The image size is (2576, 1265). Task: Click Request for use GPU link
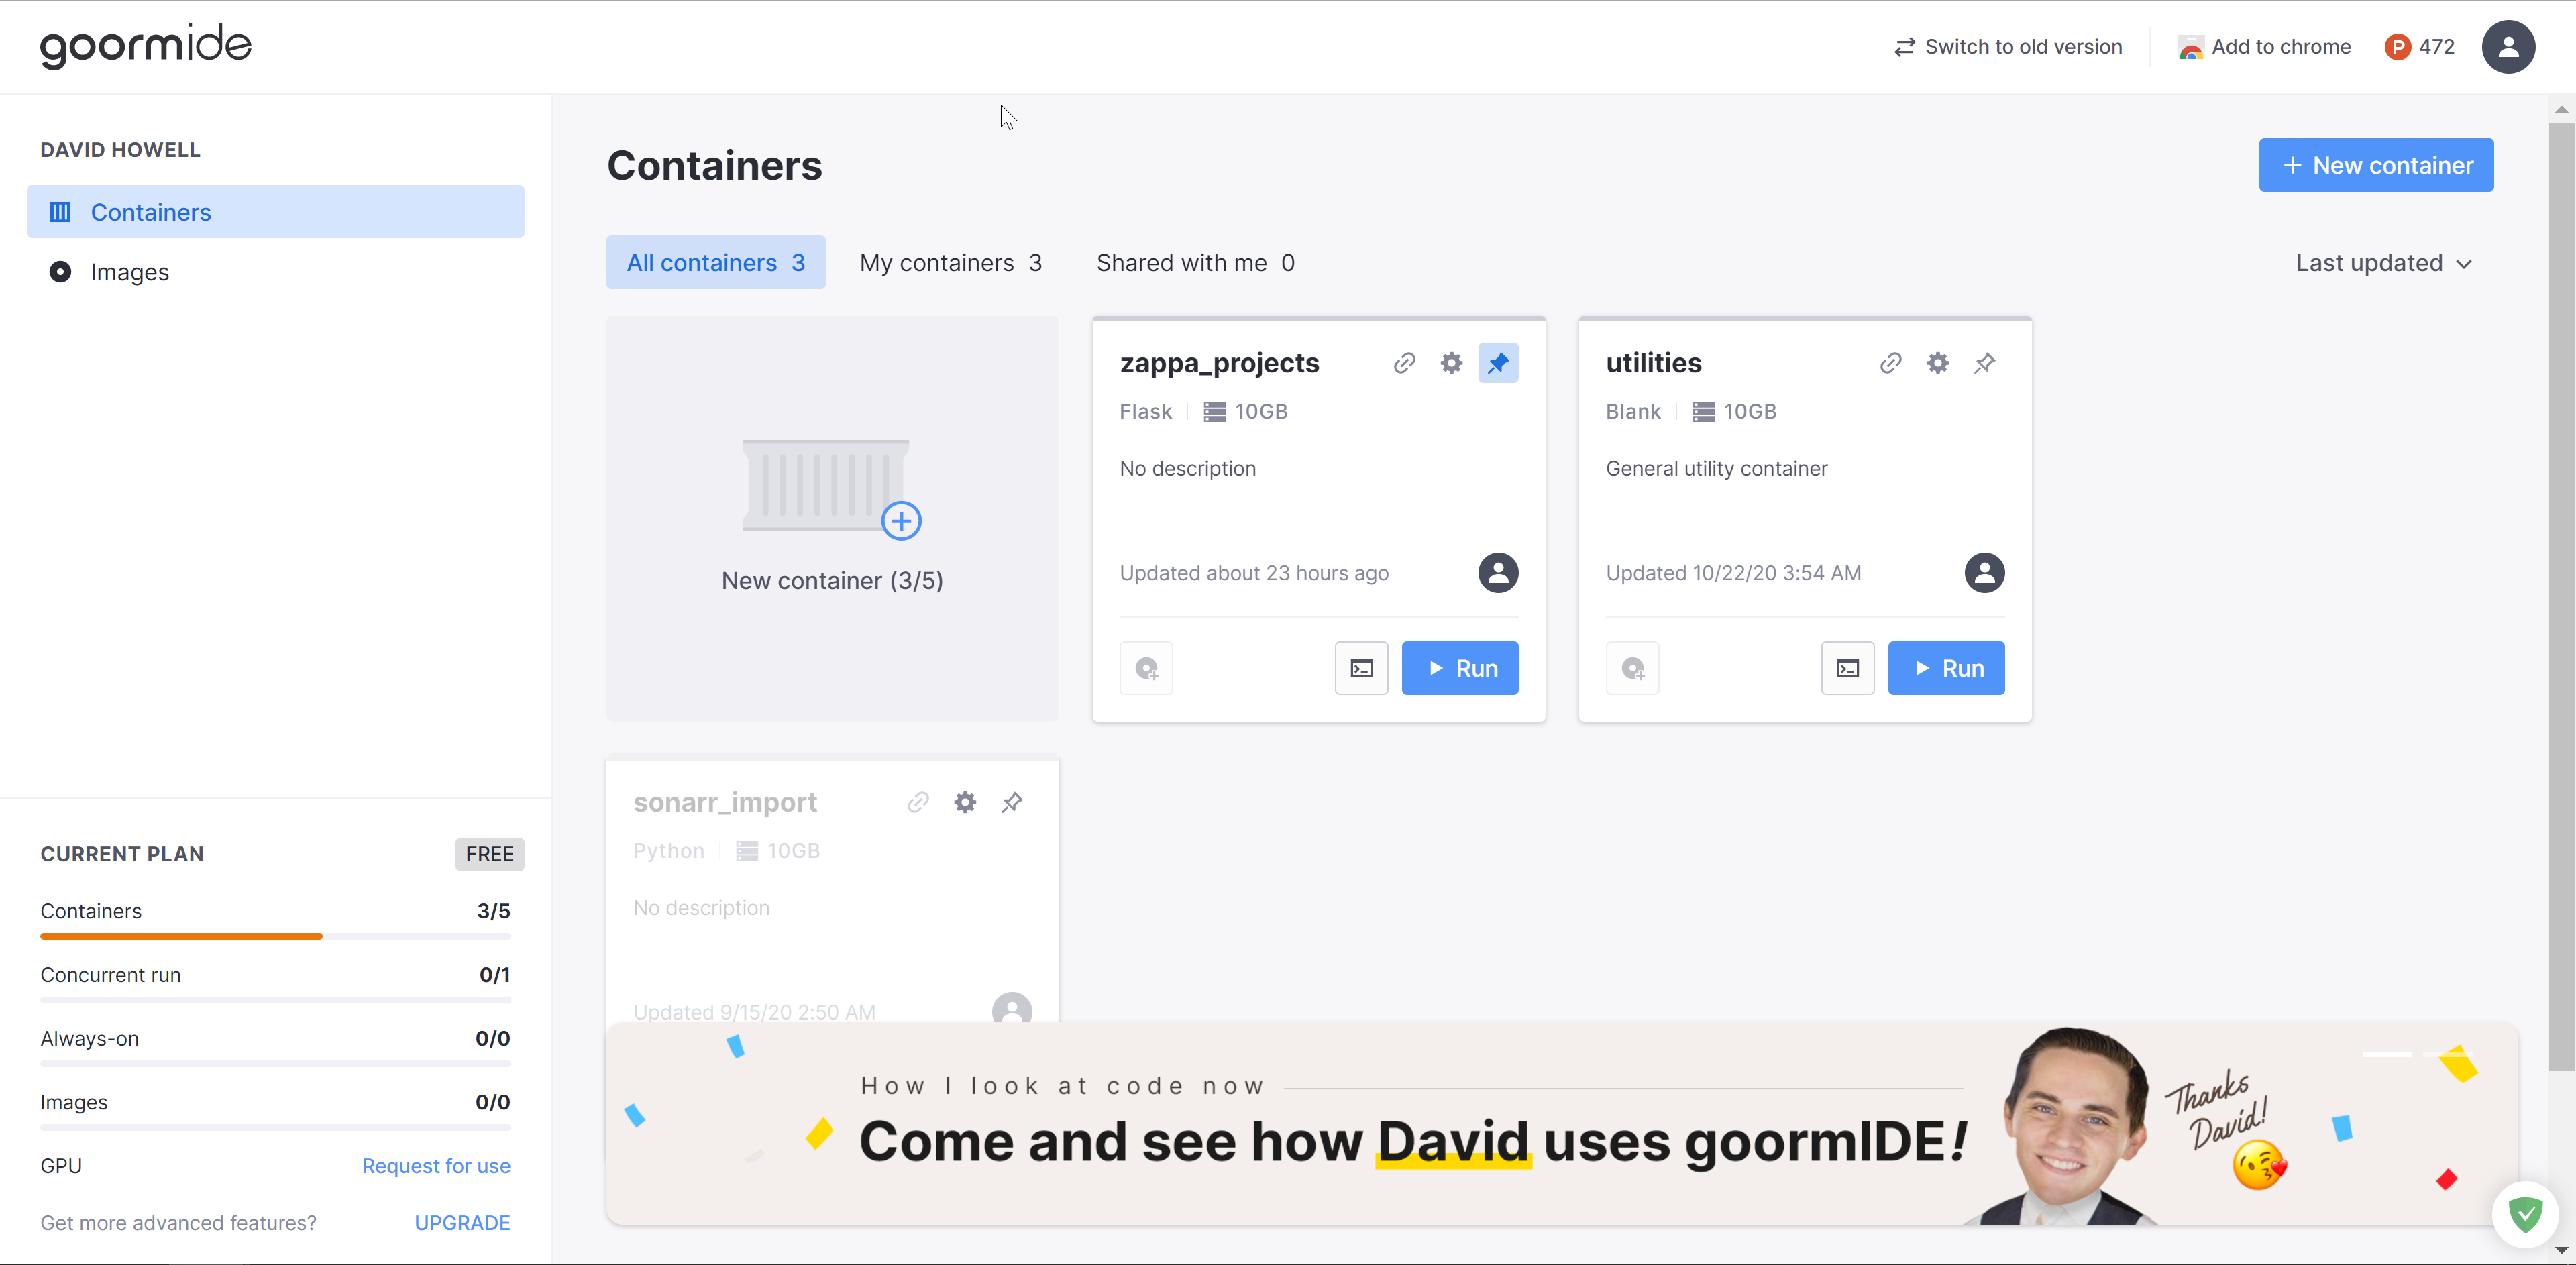[435, 1166]
